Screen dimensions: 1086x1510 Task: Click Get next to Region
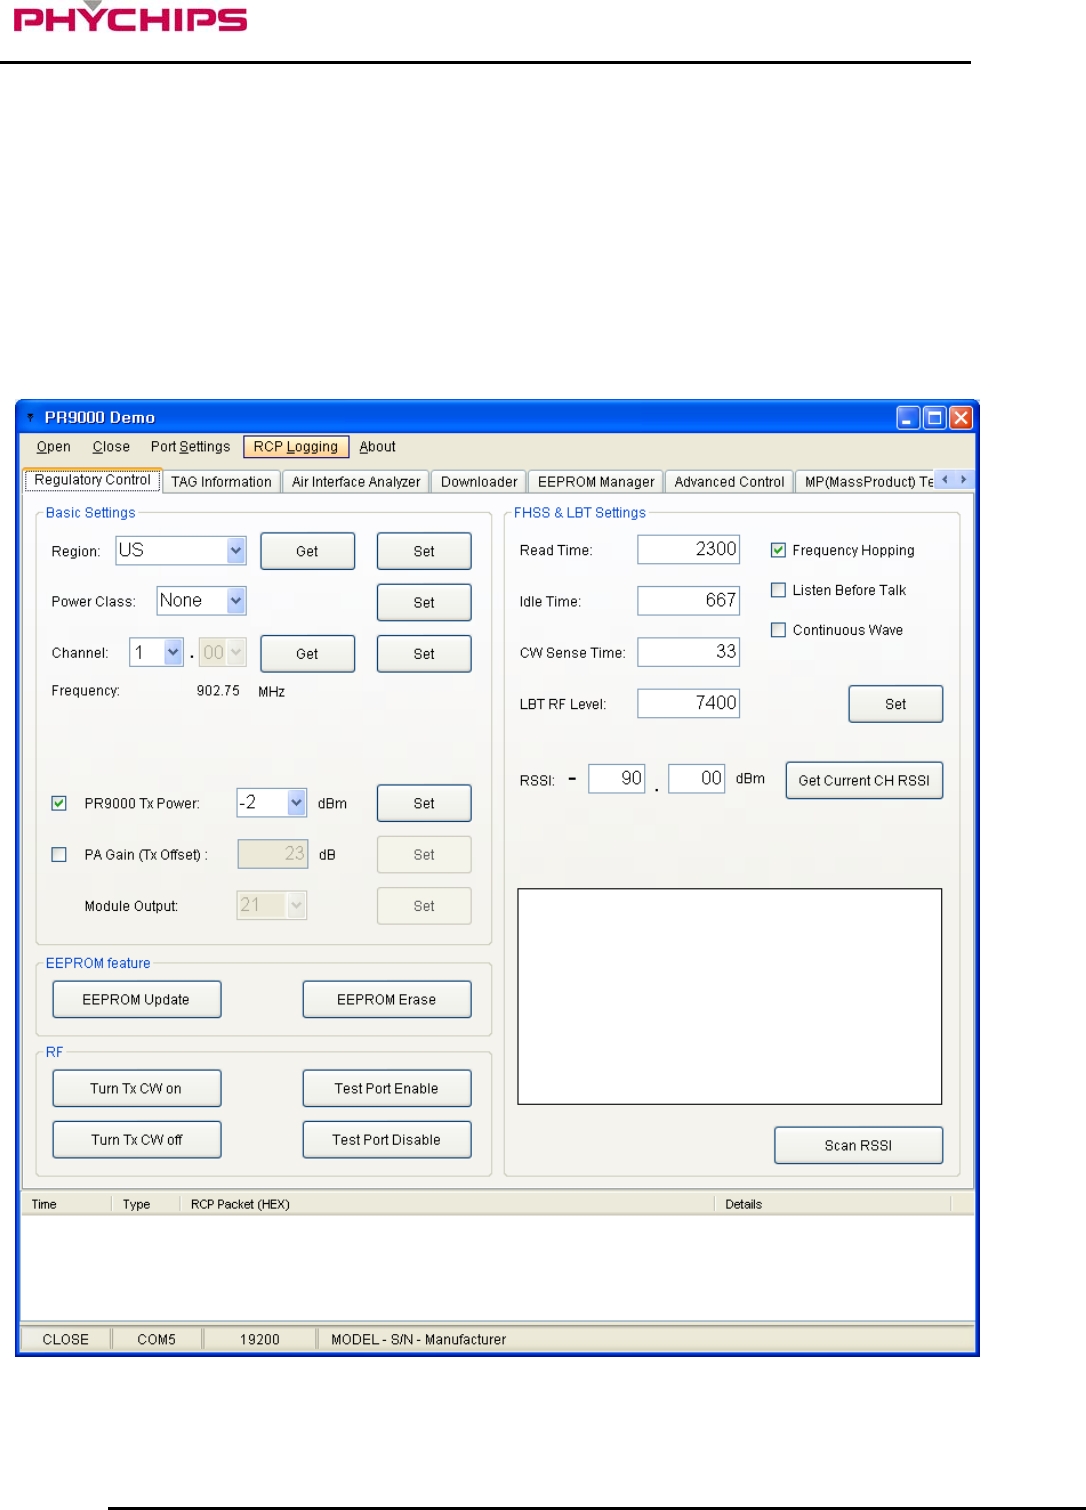(x=307, y=551)
